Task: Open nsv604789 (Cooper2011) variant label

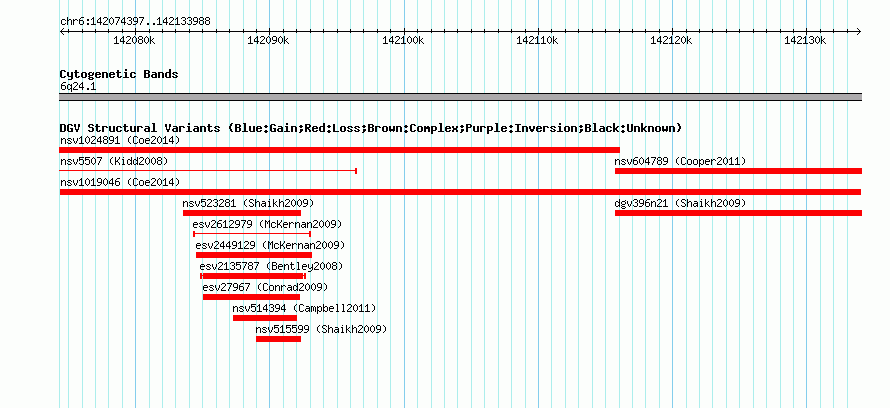Action: (x=680, y=161)
